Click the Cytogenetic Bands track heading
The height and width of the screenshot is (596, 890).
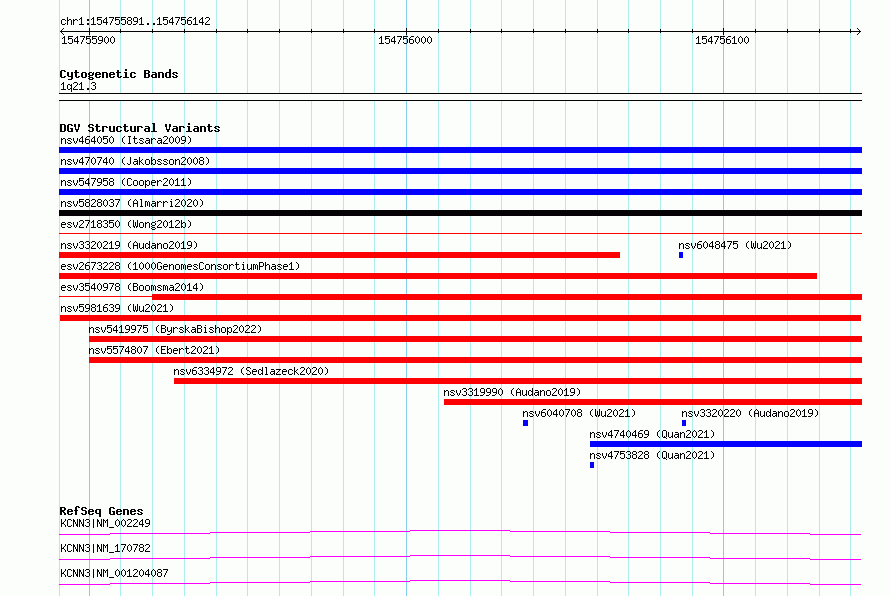point(119,74)
